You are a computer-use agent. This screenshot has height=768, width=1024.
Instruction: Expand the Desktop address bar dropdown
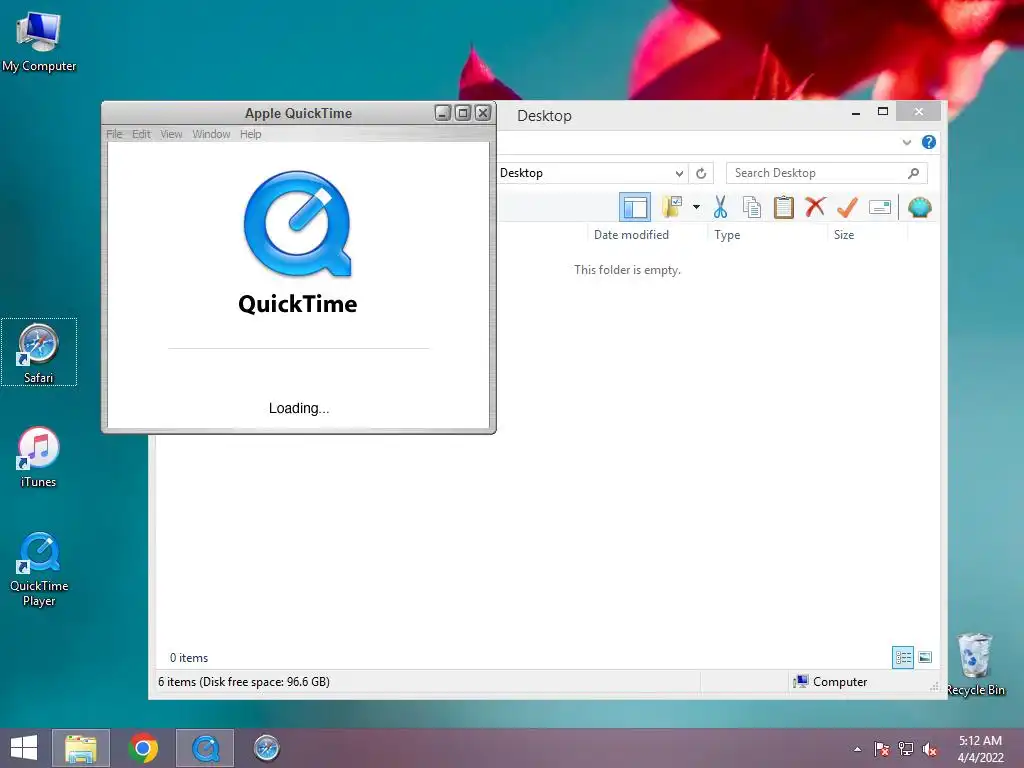coord(679,173)
